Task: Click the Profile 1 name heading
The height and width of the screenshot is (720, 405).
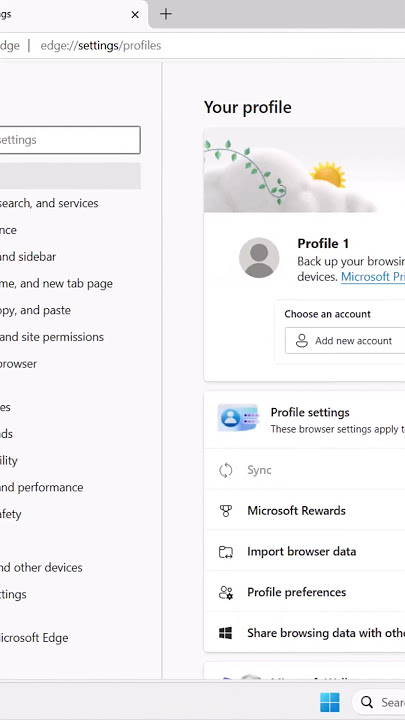Action: 323,243
